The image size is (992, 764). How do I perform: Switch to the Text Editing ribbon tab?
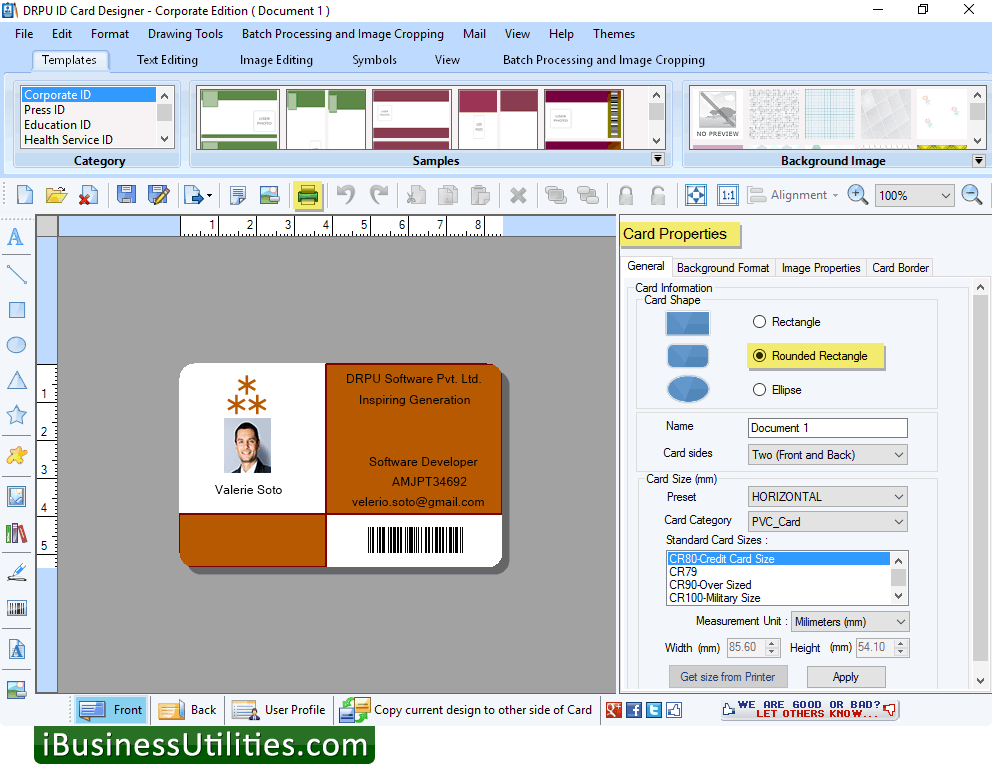pyautogui.click(x=167, y=60)
